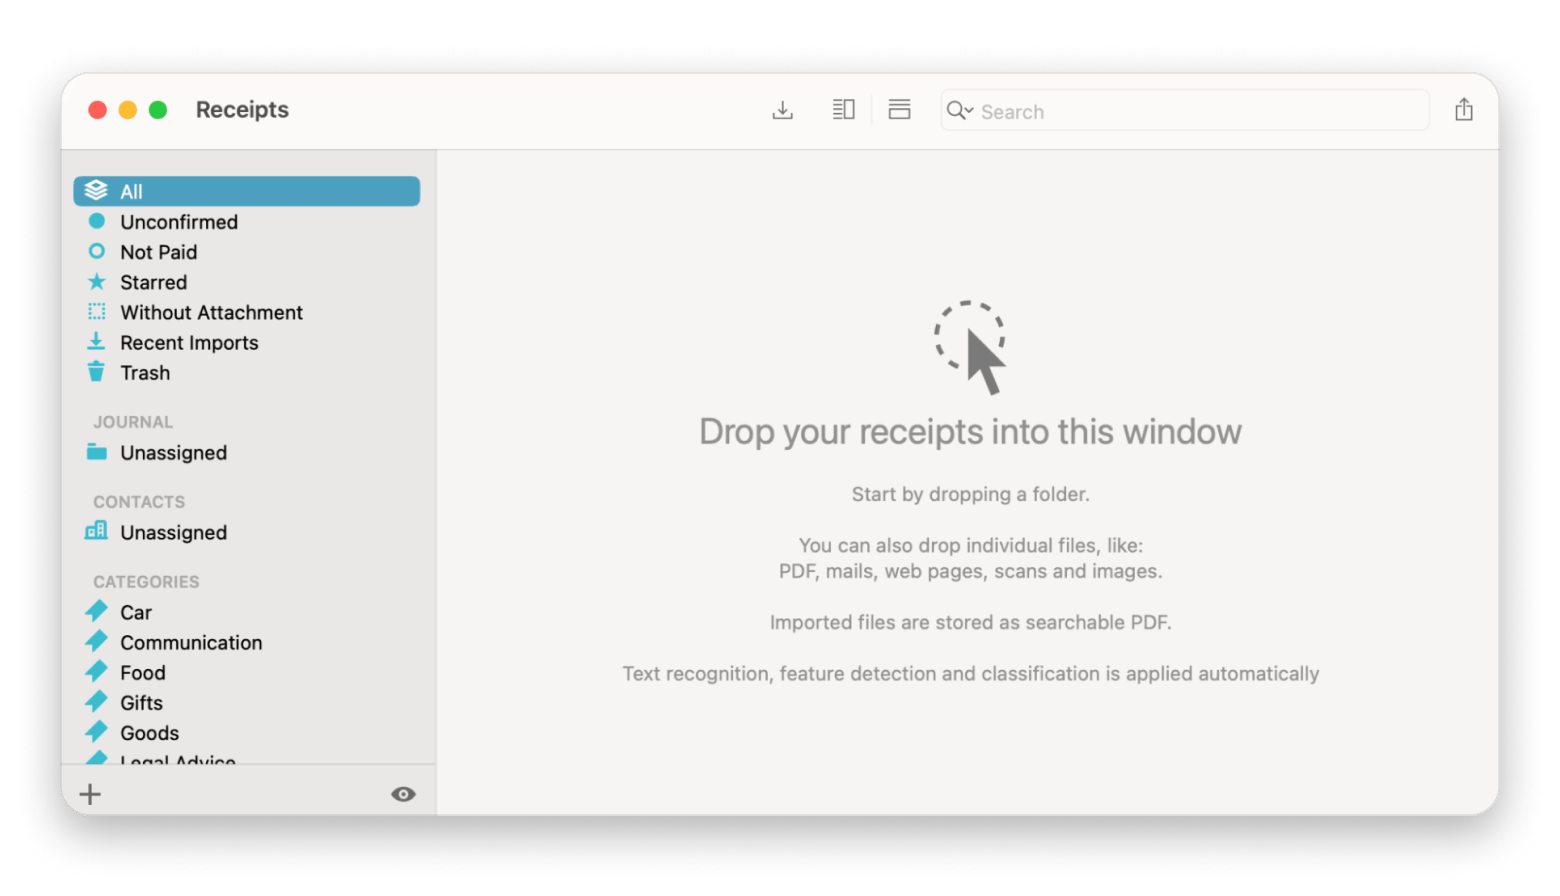Toggle the horizontal list view layout
Viewport: 1560px width, 896px height.
(x=898, y=109)
